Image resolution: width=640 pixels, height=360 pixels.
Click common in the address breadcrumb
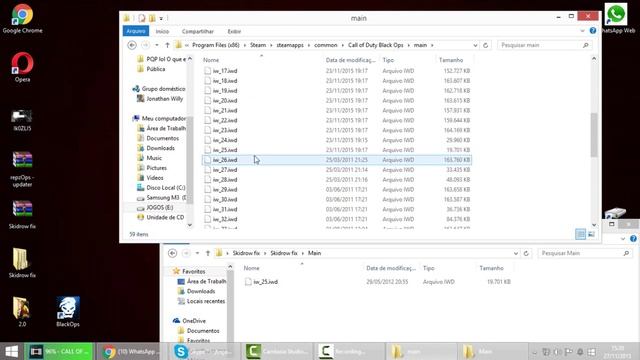[x=326, y=45]
